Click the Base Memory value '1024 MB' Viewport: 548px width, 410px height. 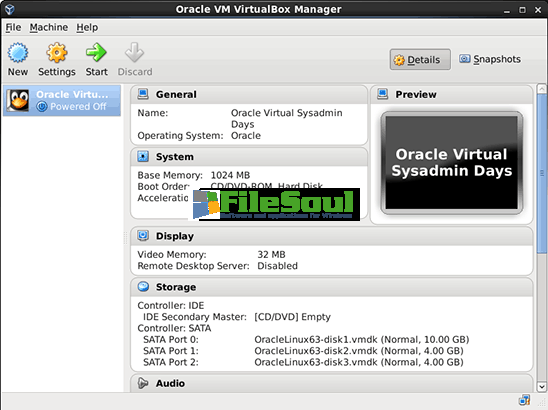click(230, 175)
